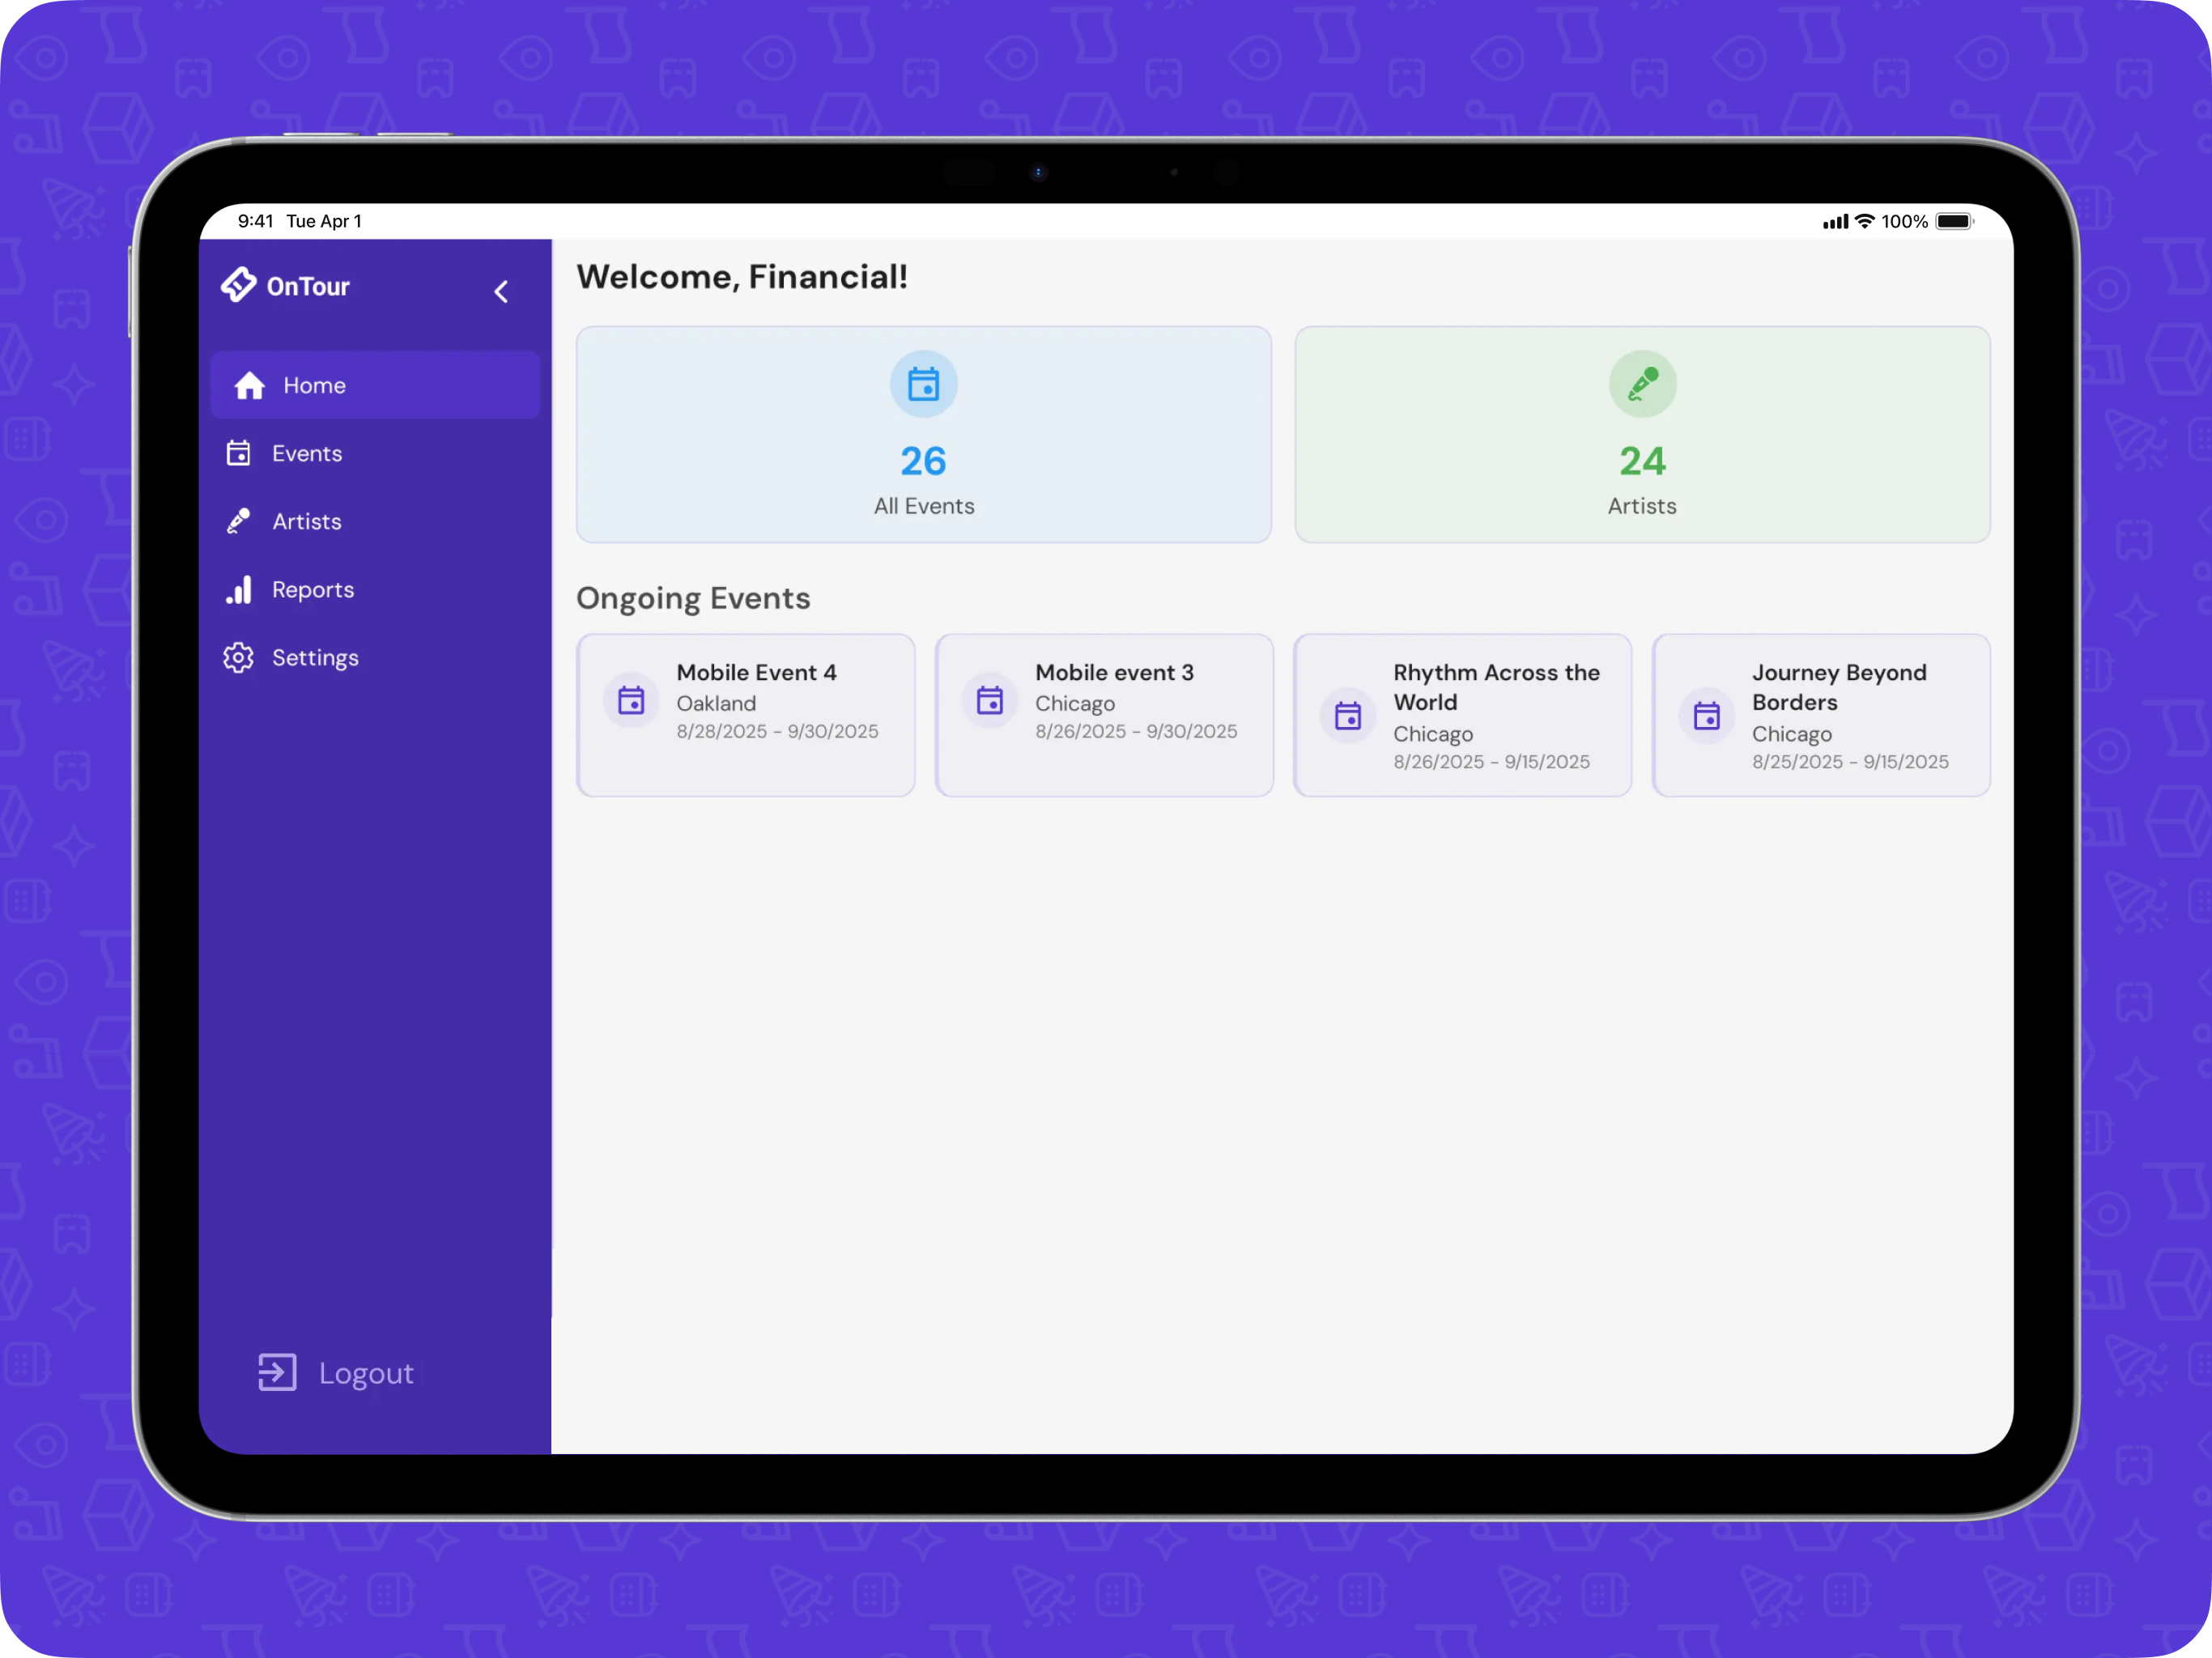Click the Logout label
Image resolution: width=2212 pixels, height=1658 pixels.
[x=366, y=1373]
